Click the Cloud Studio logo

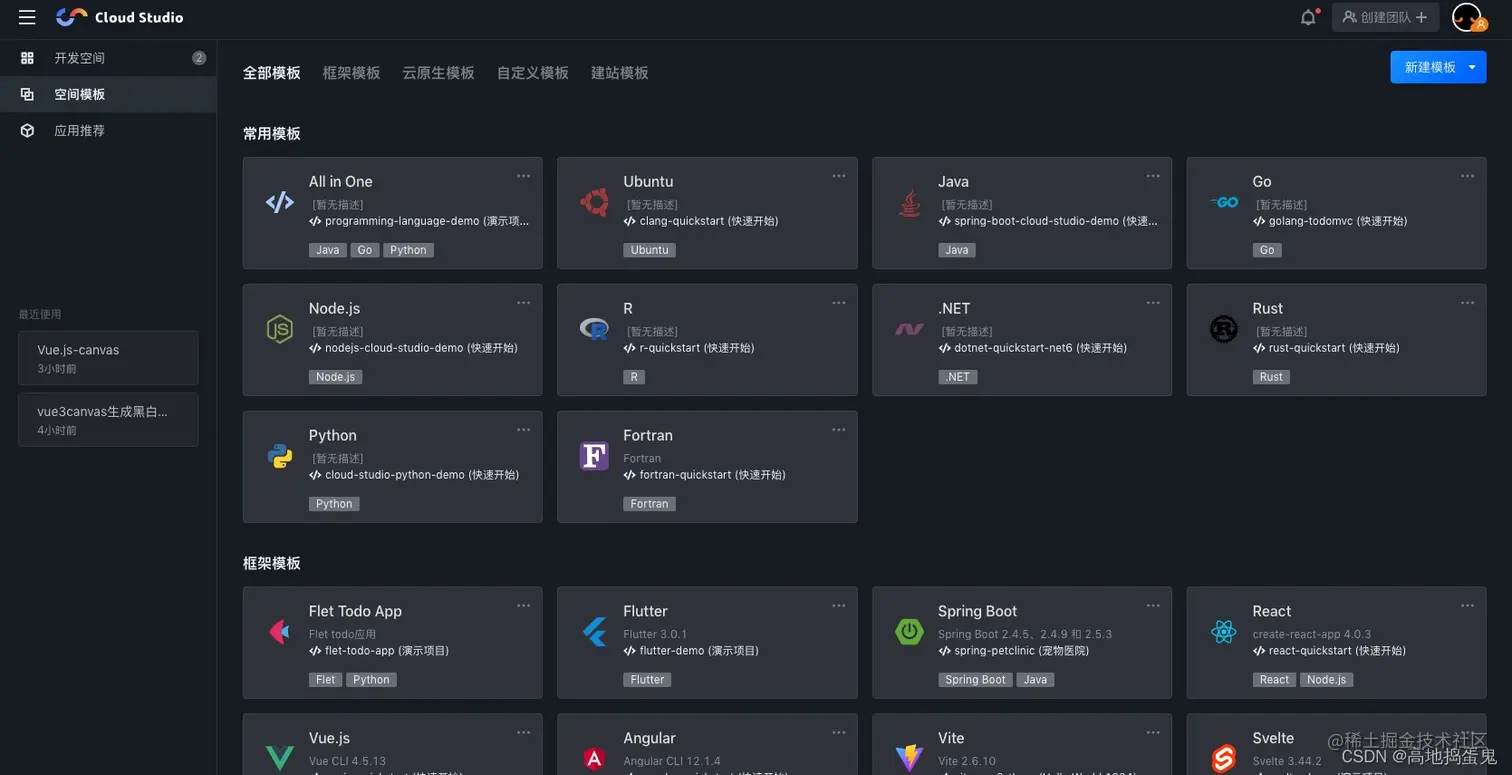[x=119, y=17]
